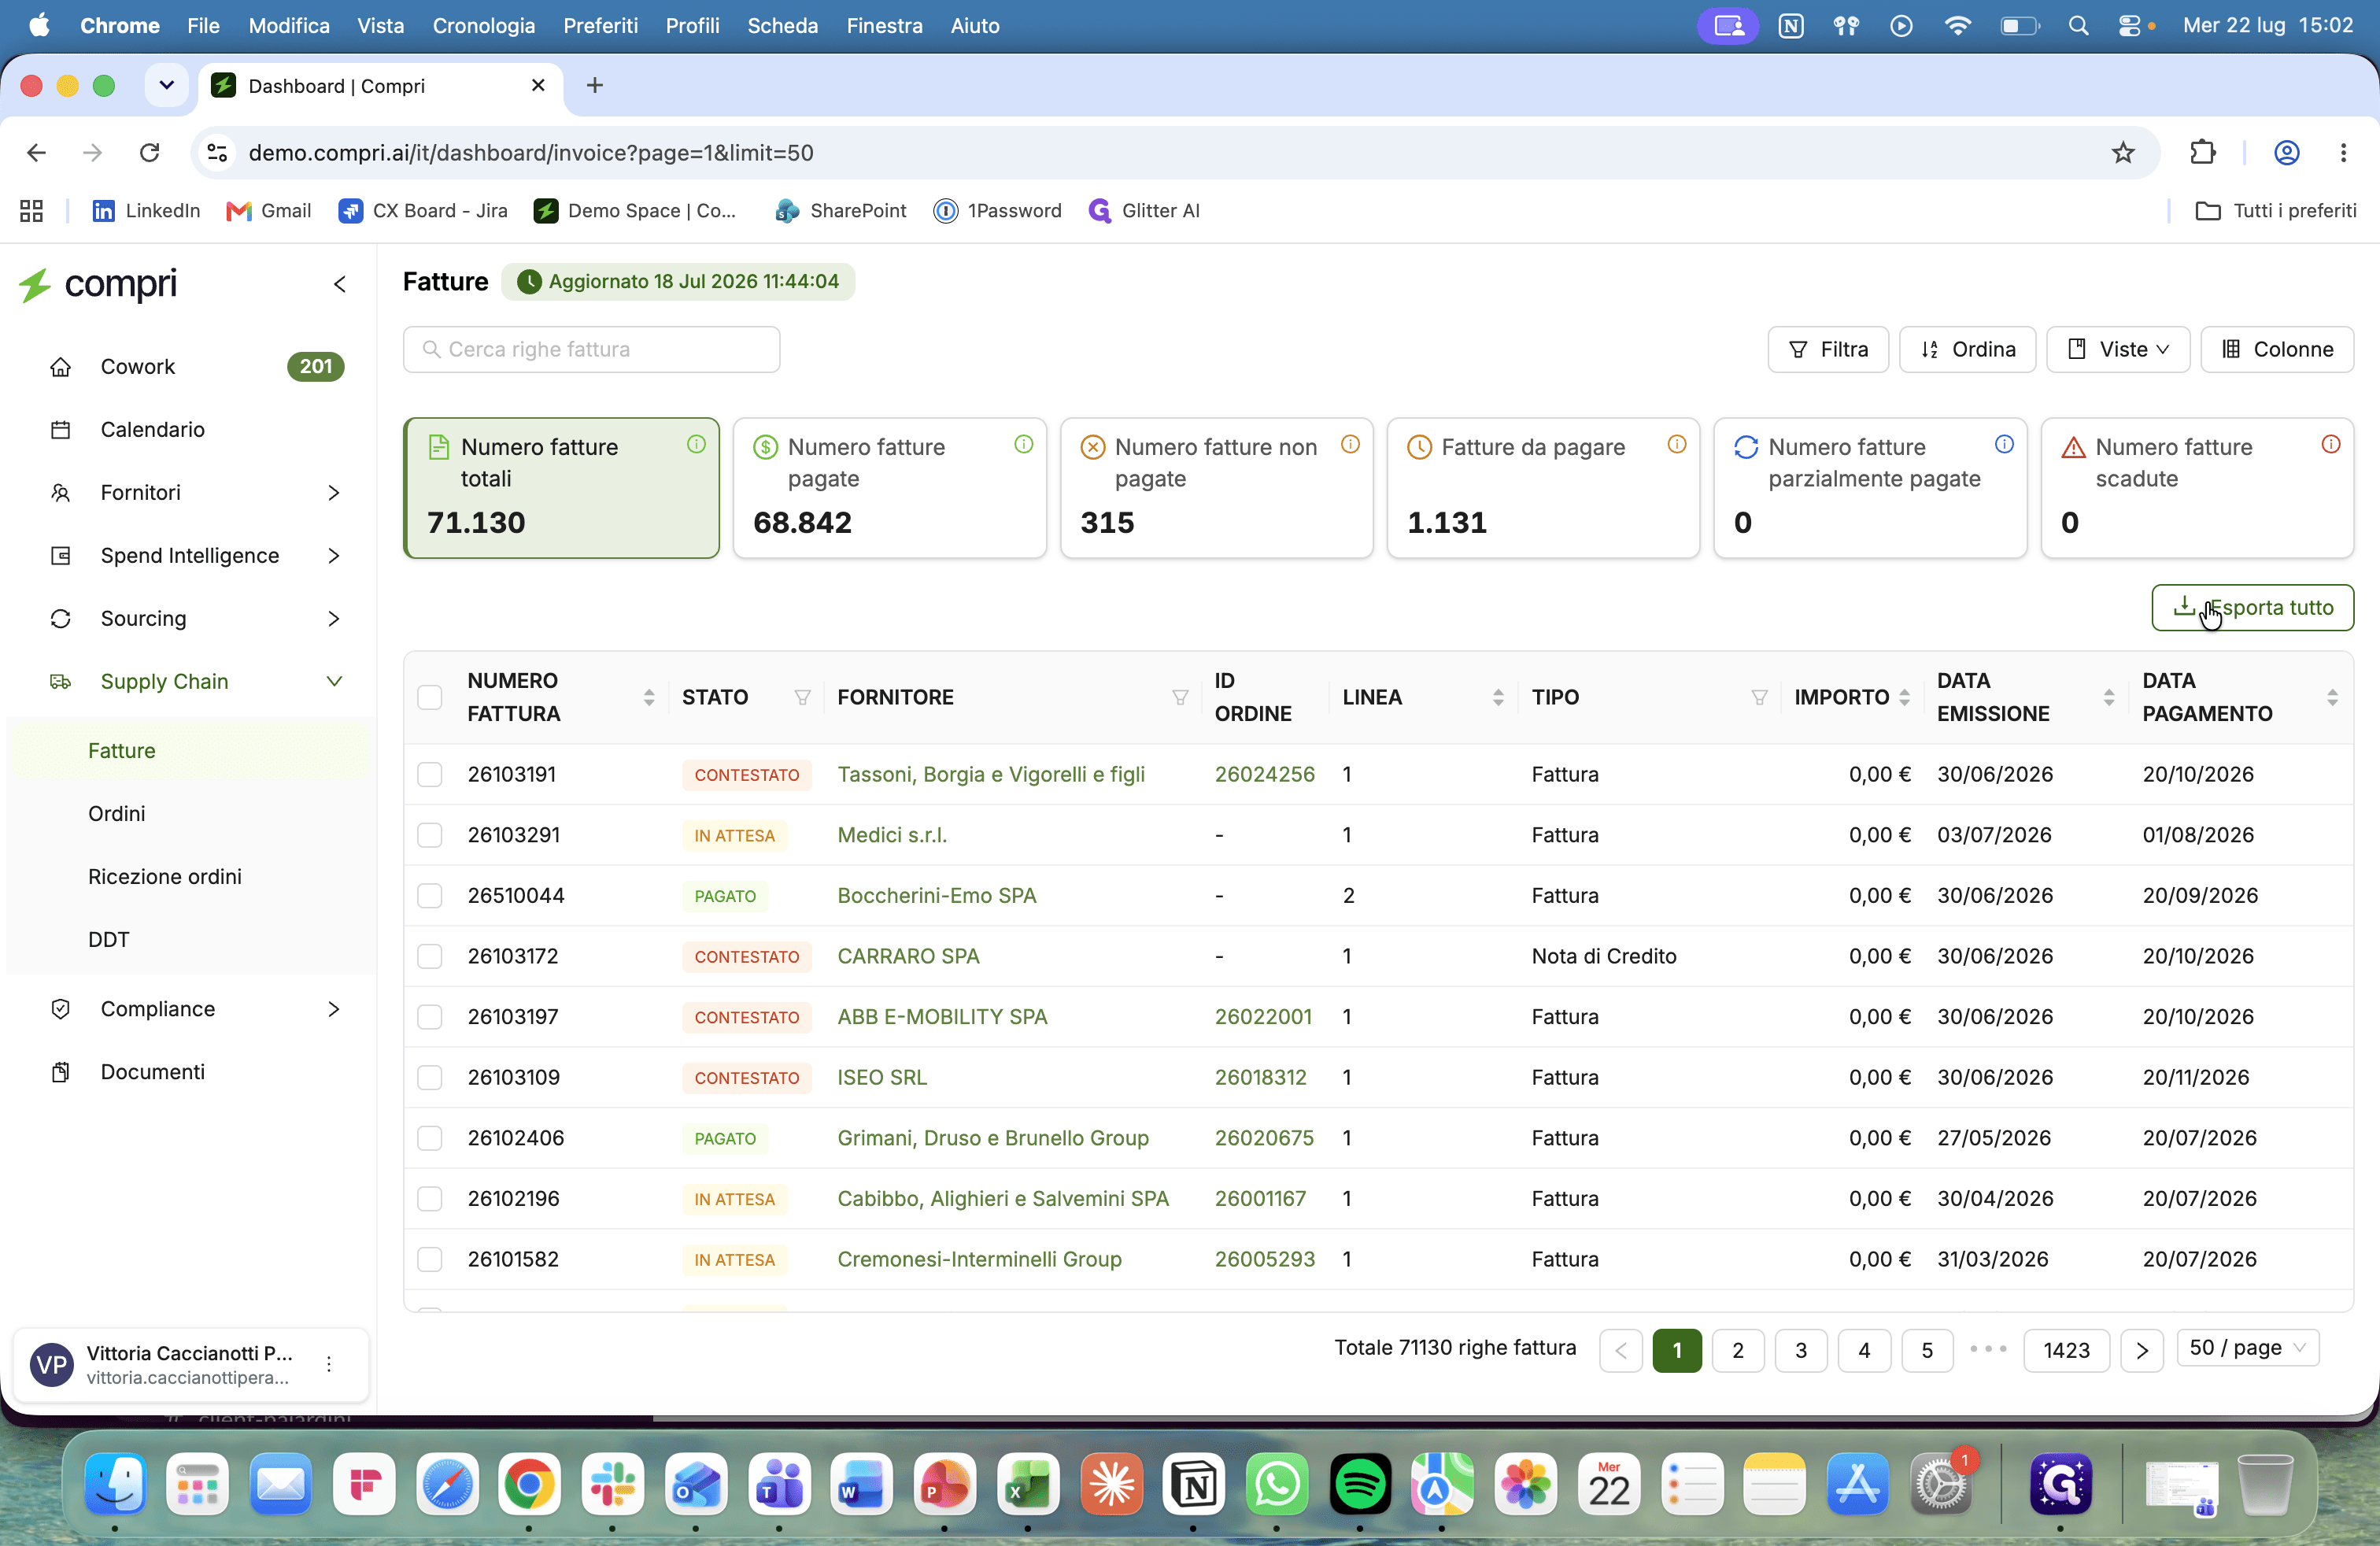The height and width of the screenshot is (1546, 2380).
Task: Click info icon on Fatture da pagare card
Action: tap(1677, 444)
